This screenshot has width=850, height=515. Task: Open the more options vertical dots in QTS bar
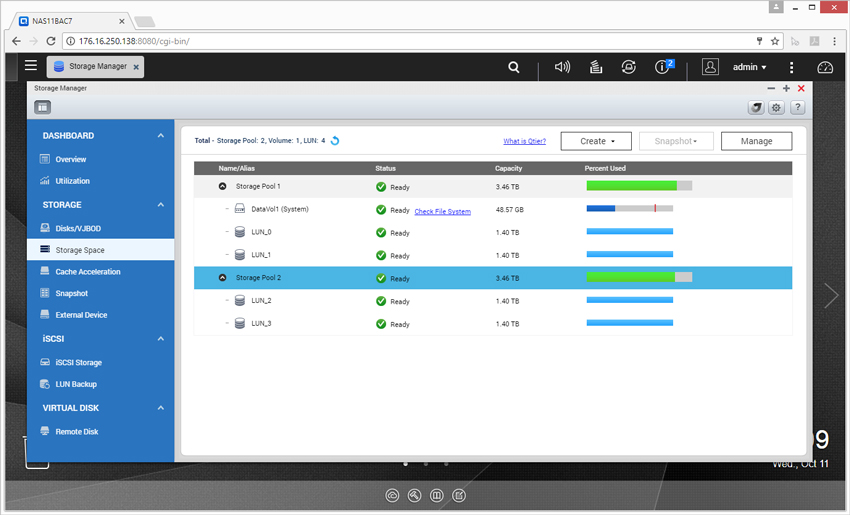(791, 67)
